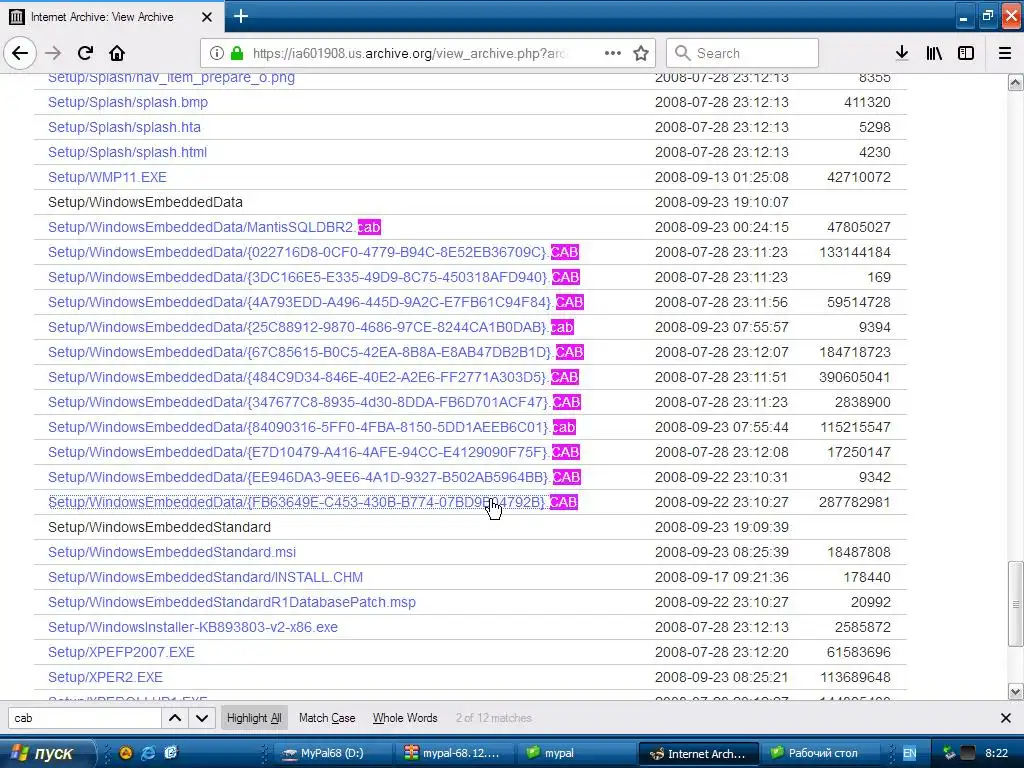Open the {022716D8-0CF0-4779...} CAB link
This screenshot has width=1024, height=768.
(313, 252)
